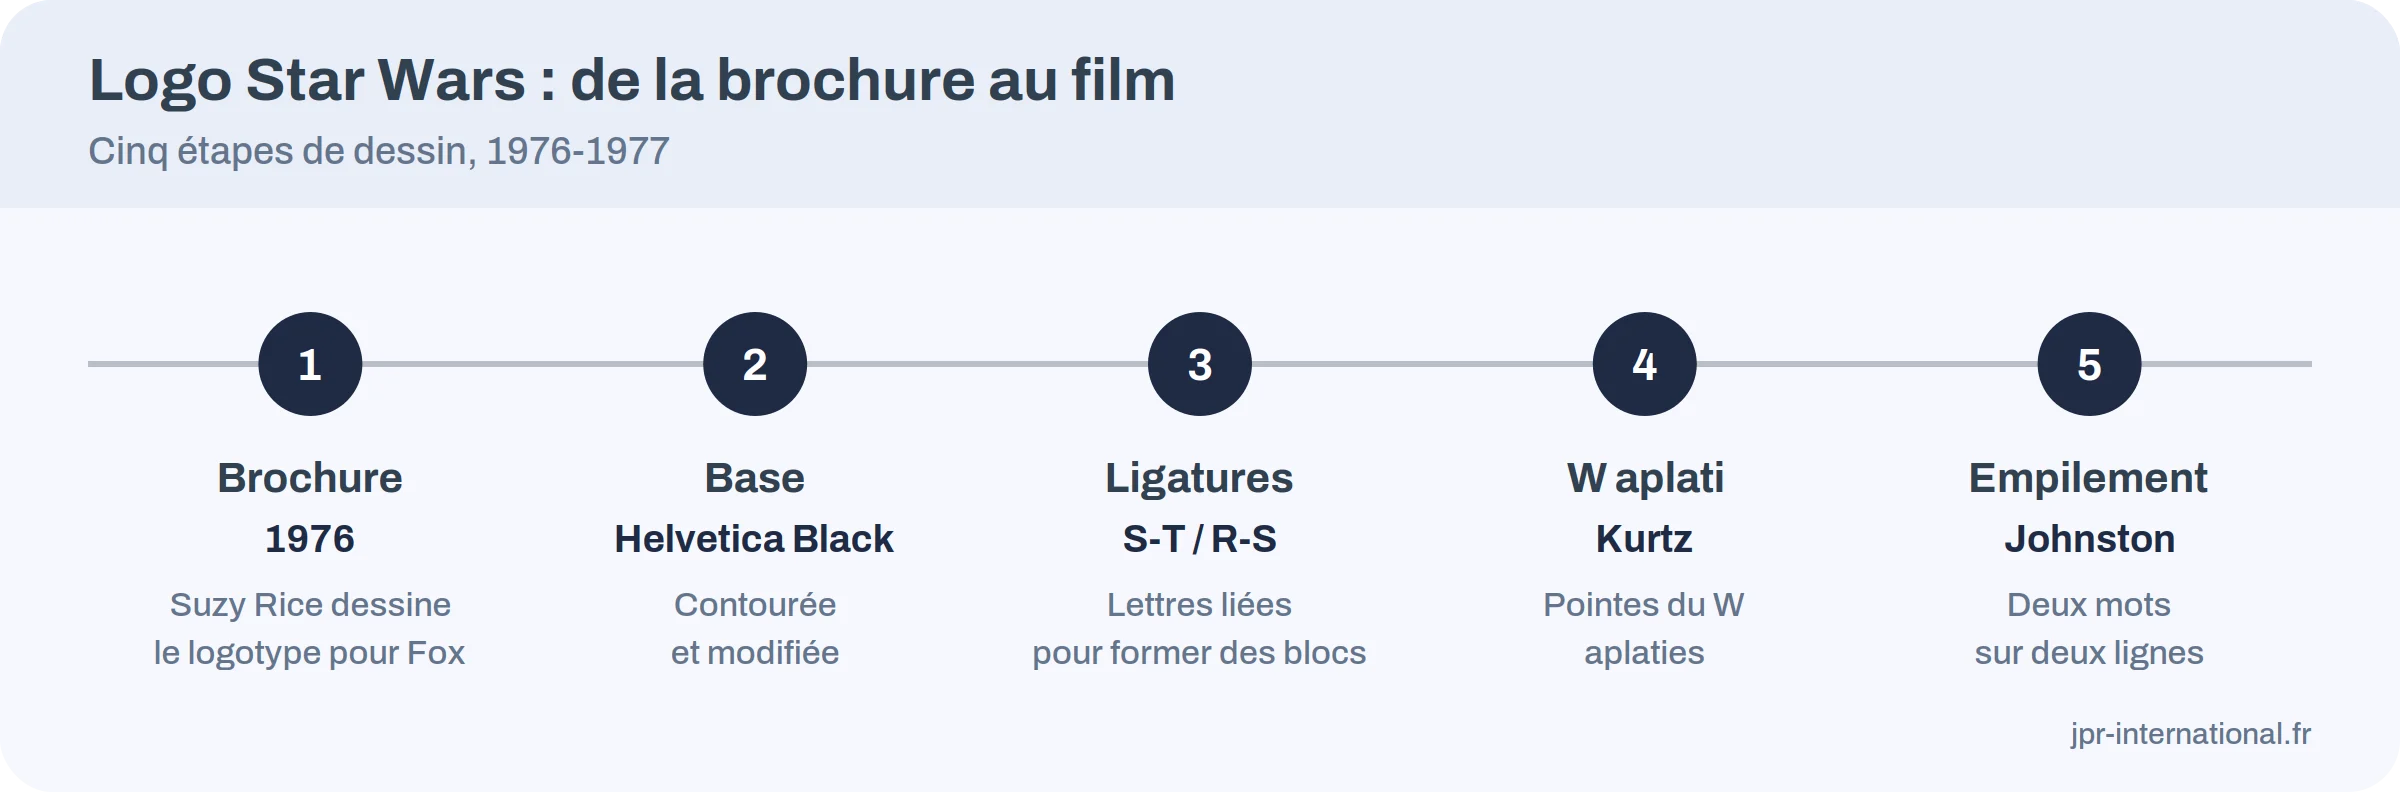Click the Suzy Rice dessine description

click(x=310, y=629)
